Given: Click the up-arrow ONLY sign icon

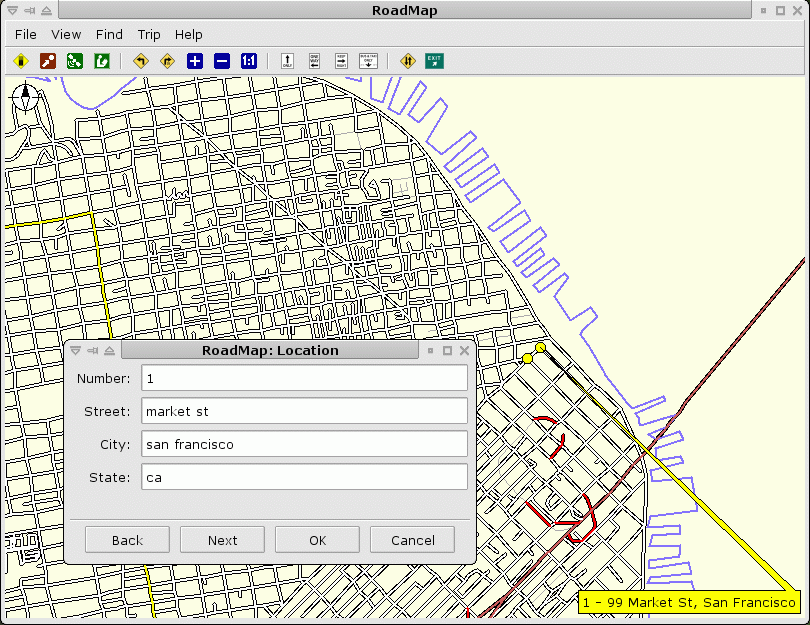Looking at the screenshot, I should pyautogui.click(x=288, y=61).
